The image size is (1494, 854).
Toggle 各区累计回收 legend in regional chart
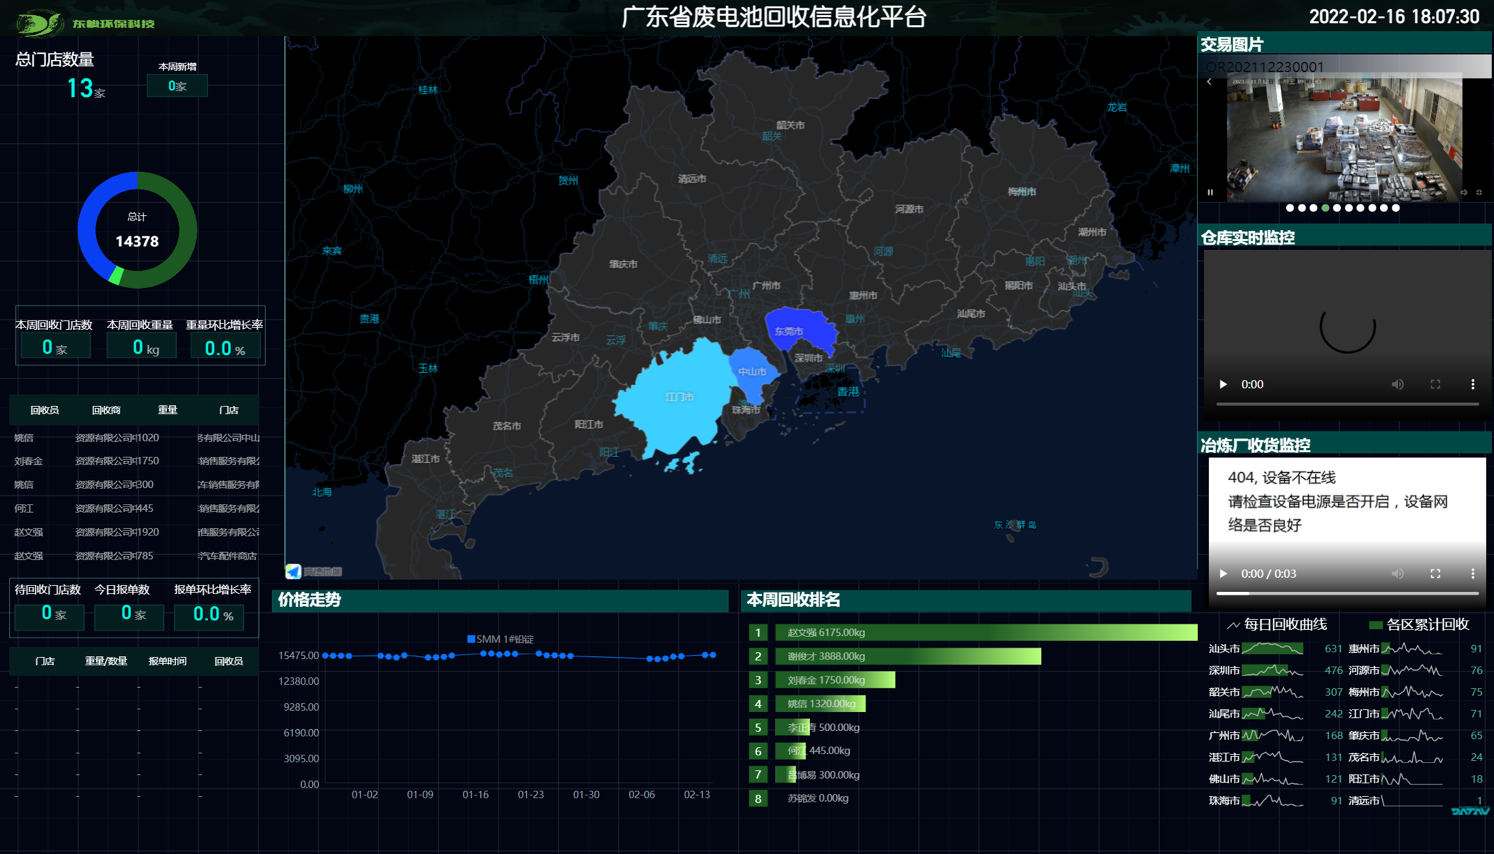click(x=1419, y=625)
